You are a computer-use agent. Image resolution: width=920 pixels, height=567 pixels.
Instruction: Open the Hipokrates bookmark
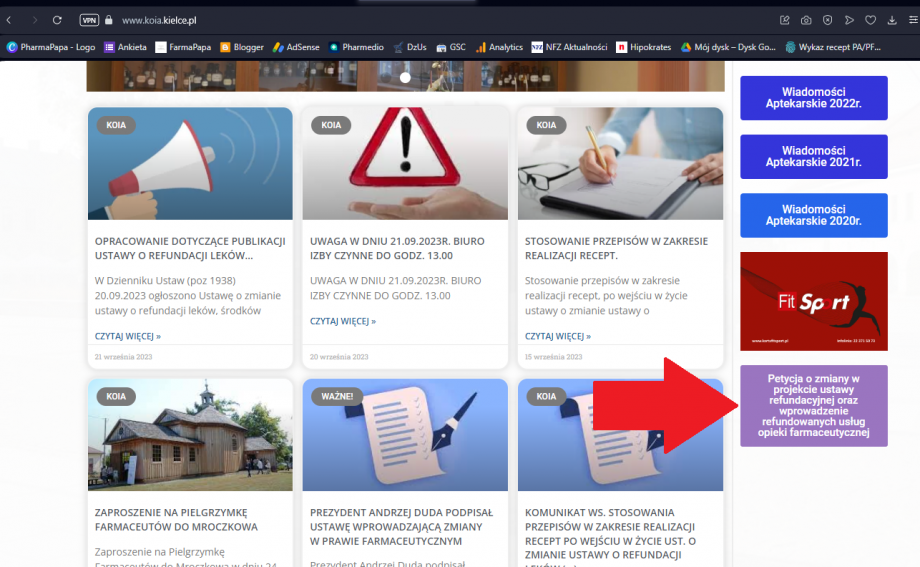click(x=644, y=47)
